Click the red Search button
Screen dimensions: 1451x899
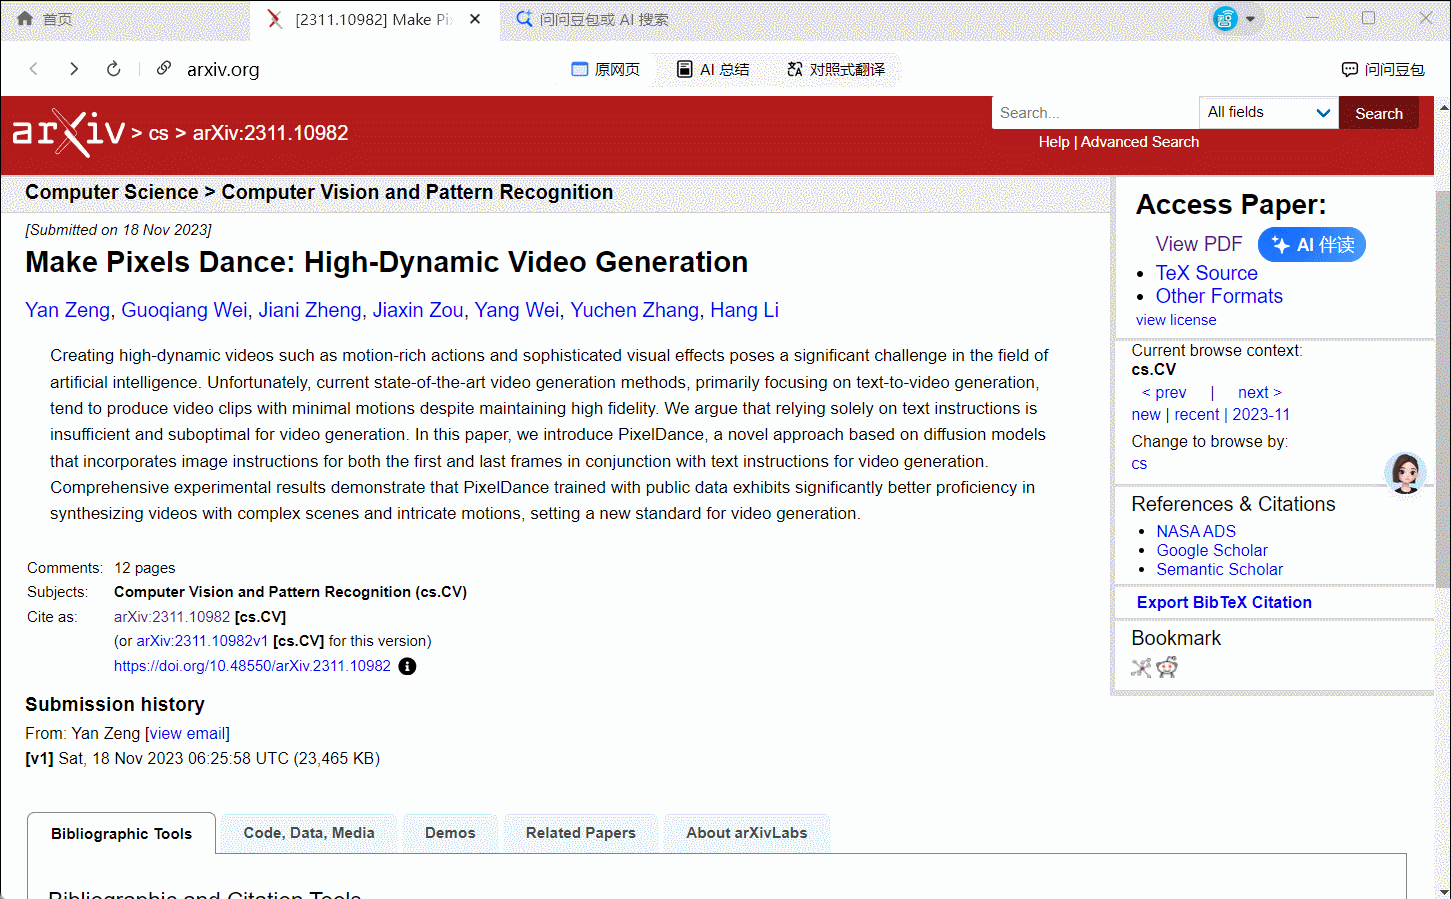1378,114
